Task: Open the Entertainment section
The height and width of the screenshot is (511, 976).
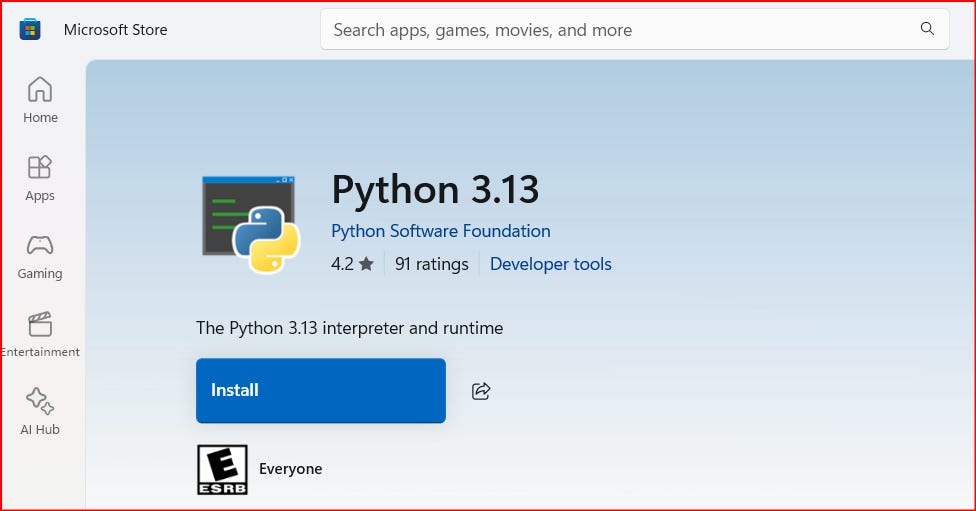Action: tap(40, 335)
